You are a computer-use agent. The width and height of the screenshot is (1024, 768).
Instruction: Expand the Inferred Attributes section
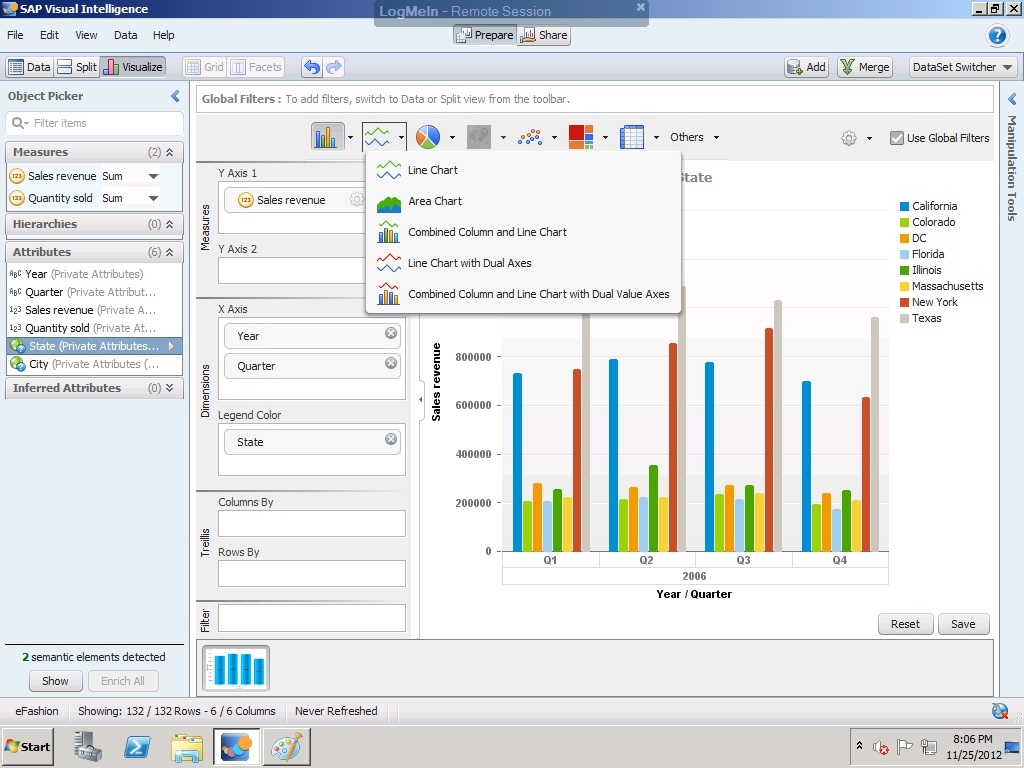pos(169,388)
